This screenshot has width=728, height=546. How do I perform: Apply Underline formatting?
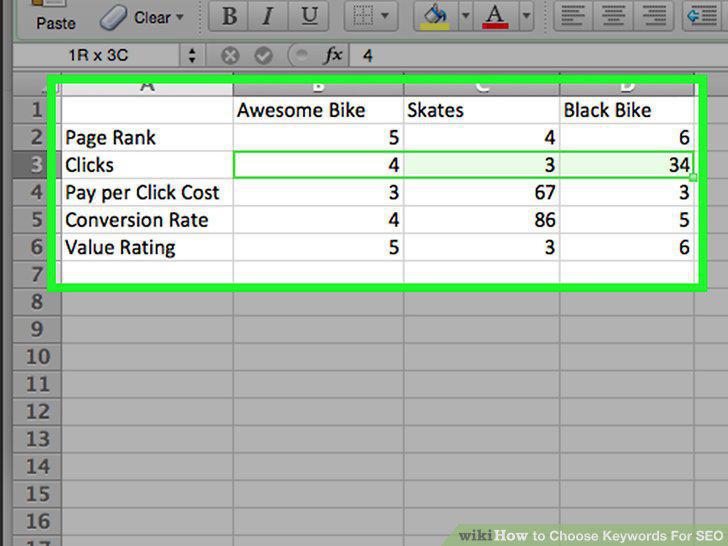pyautogui.click(x=309, y=16)
